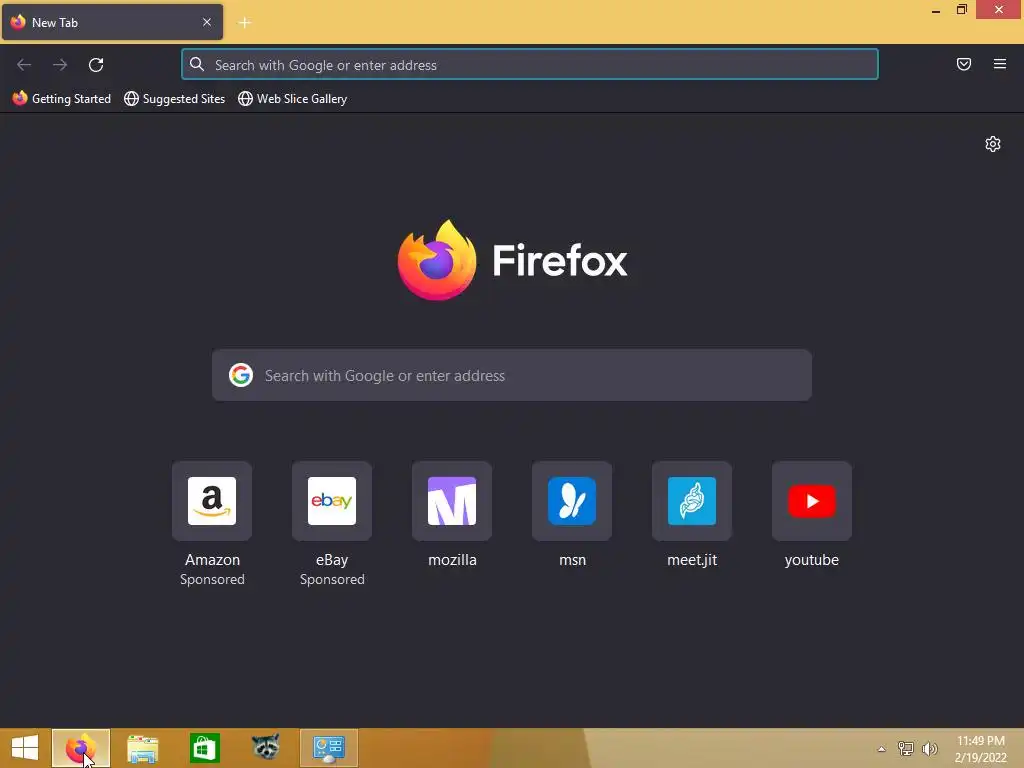Open Windows Store from taskbar
The height and width of the screenshot is (768, 1024).
point(204,748)
